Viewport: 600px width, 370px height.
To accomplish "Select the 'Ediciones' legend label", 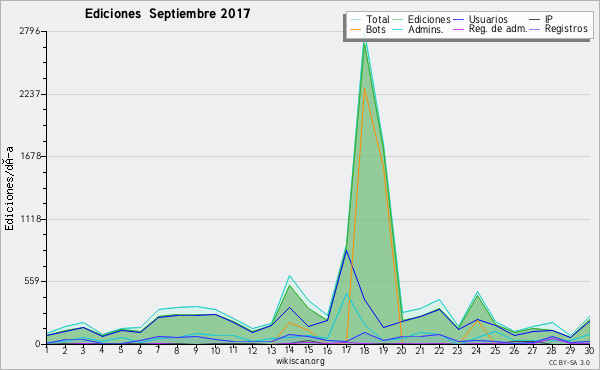I will tap(429, 19).
